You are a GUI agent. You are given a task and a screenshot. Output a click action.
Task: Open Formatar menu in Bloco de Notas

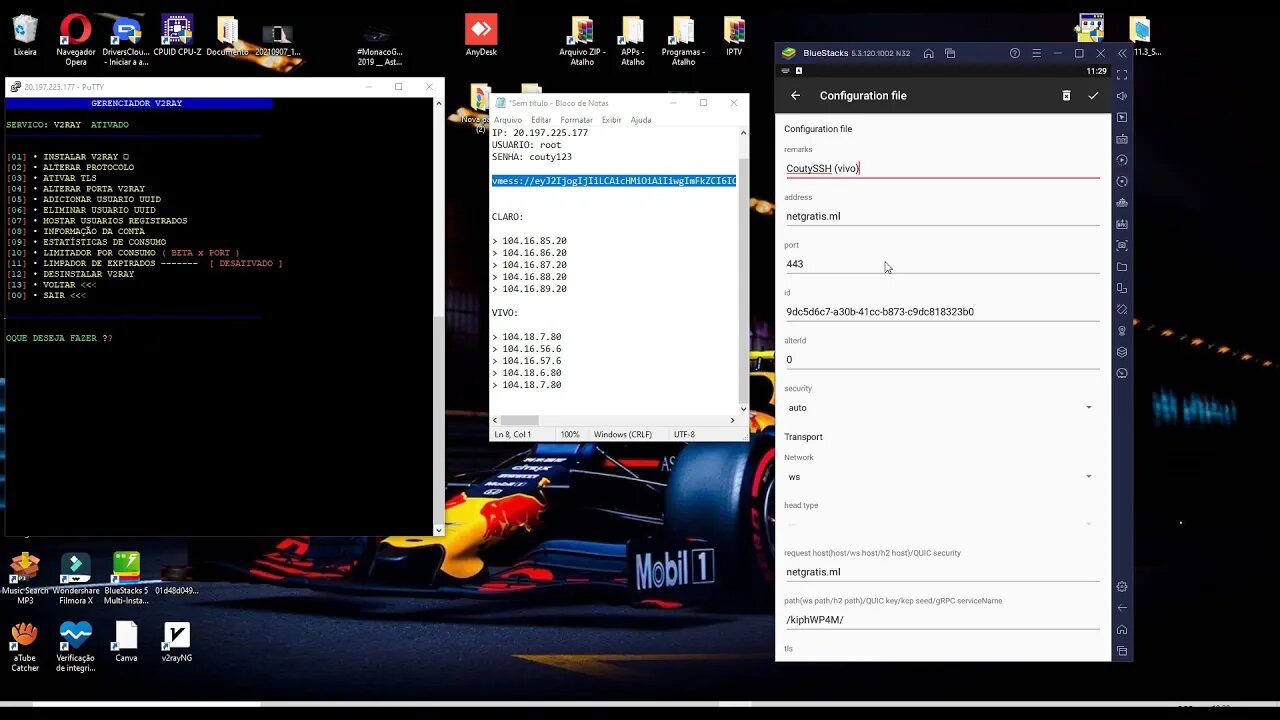pyautogui.click(x=576, y=120)
